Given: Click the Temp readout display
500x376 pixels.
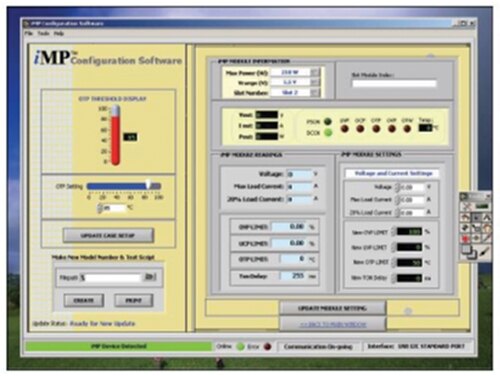Looking at the screenshot, I should point(425,128).
